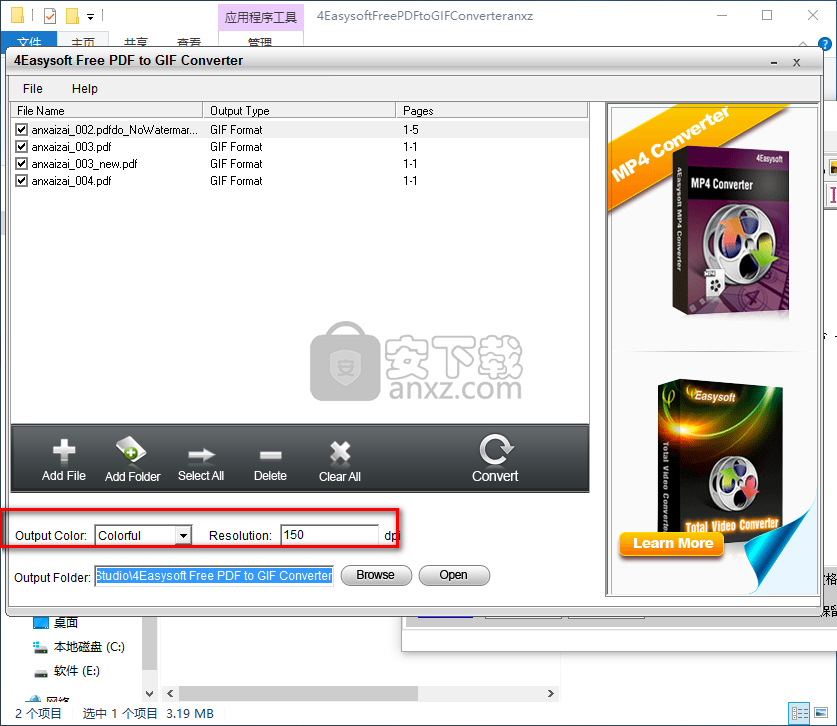Click the Clear All cross icon
The image size is (837, 726).
point(340,452)
